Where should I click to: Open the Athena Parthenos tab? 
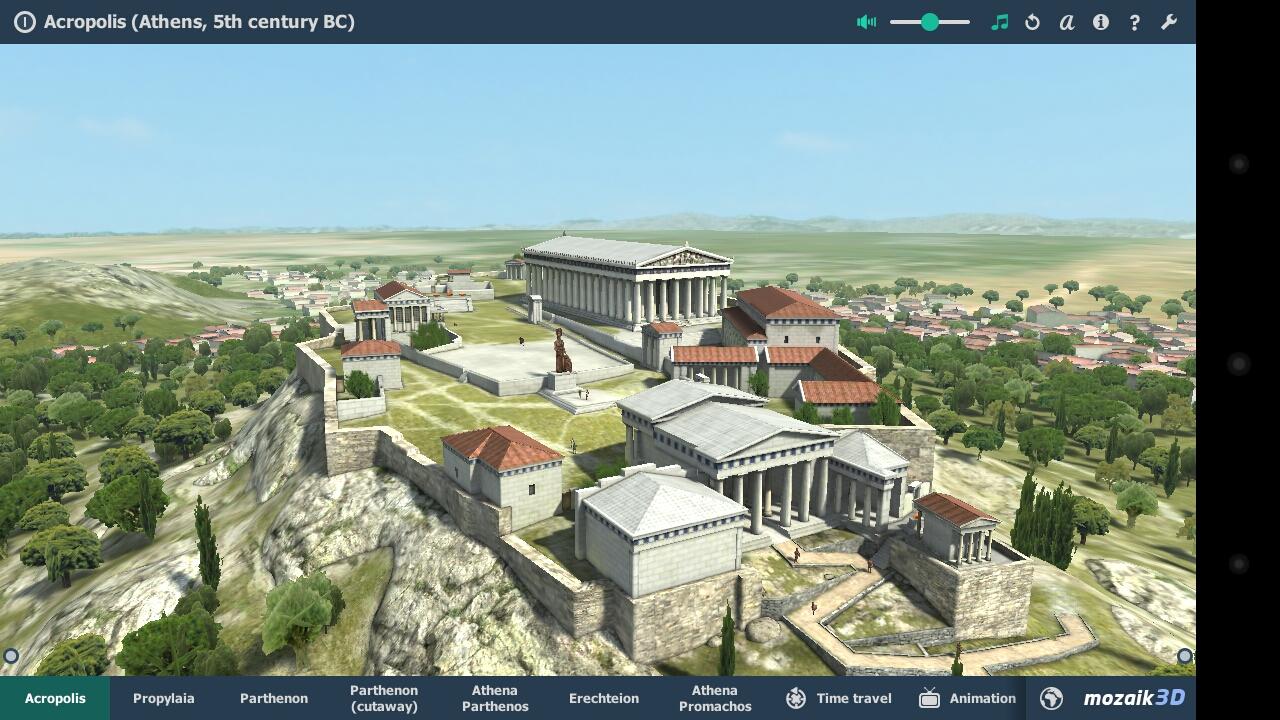[x=495, y=698]
